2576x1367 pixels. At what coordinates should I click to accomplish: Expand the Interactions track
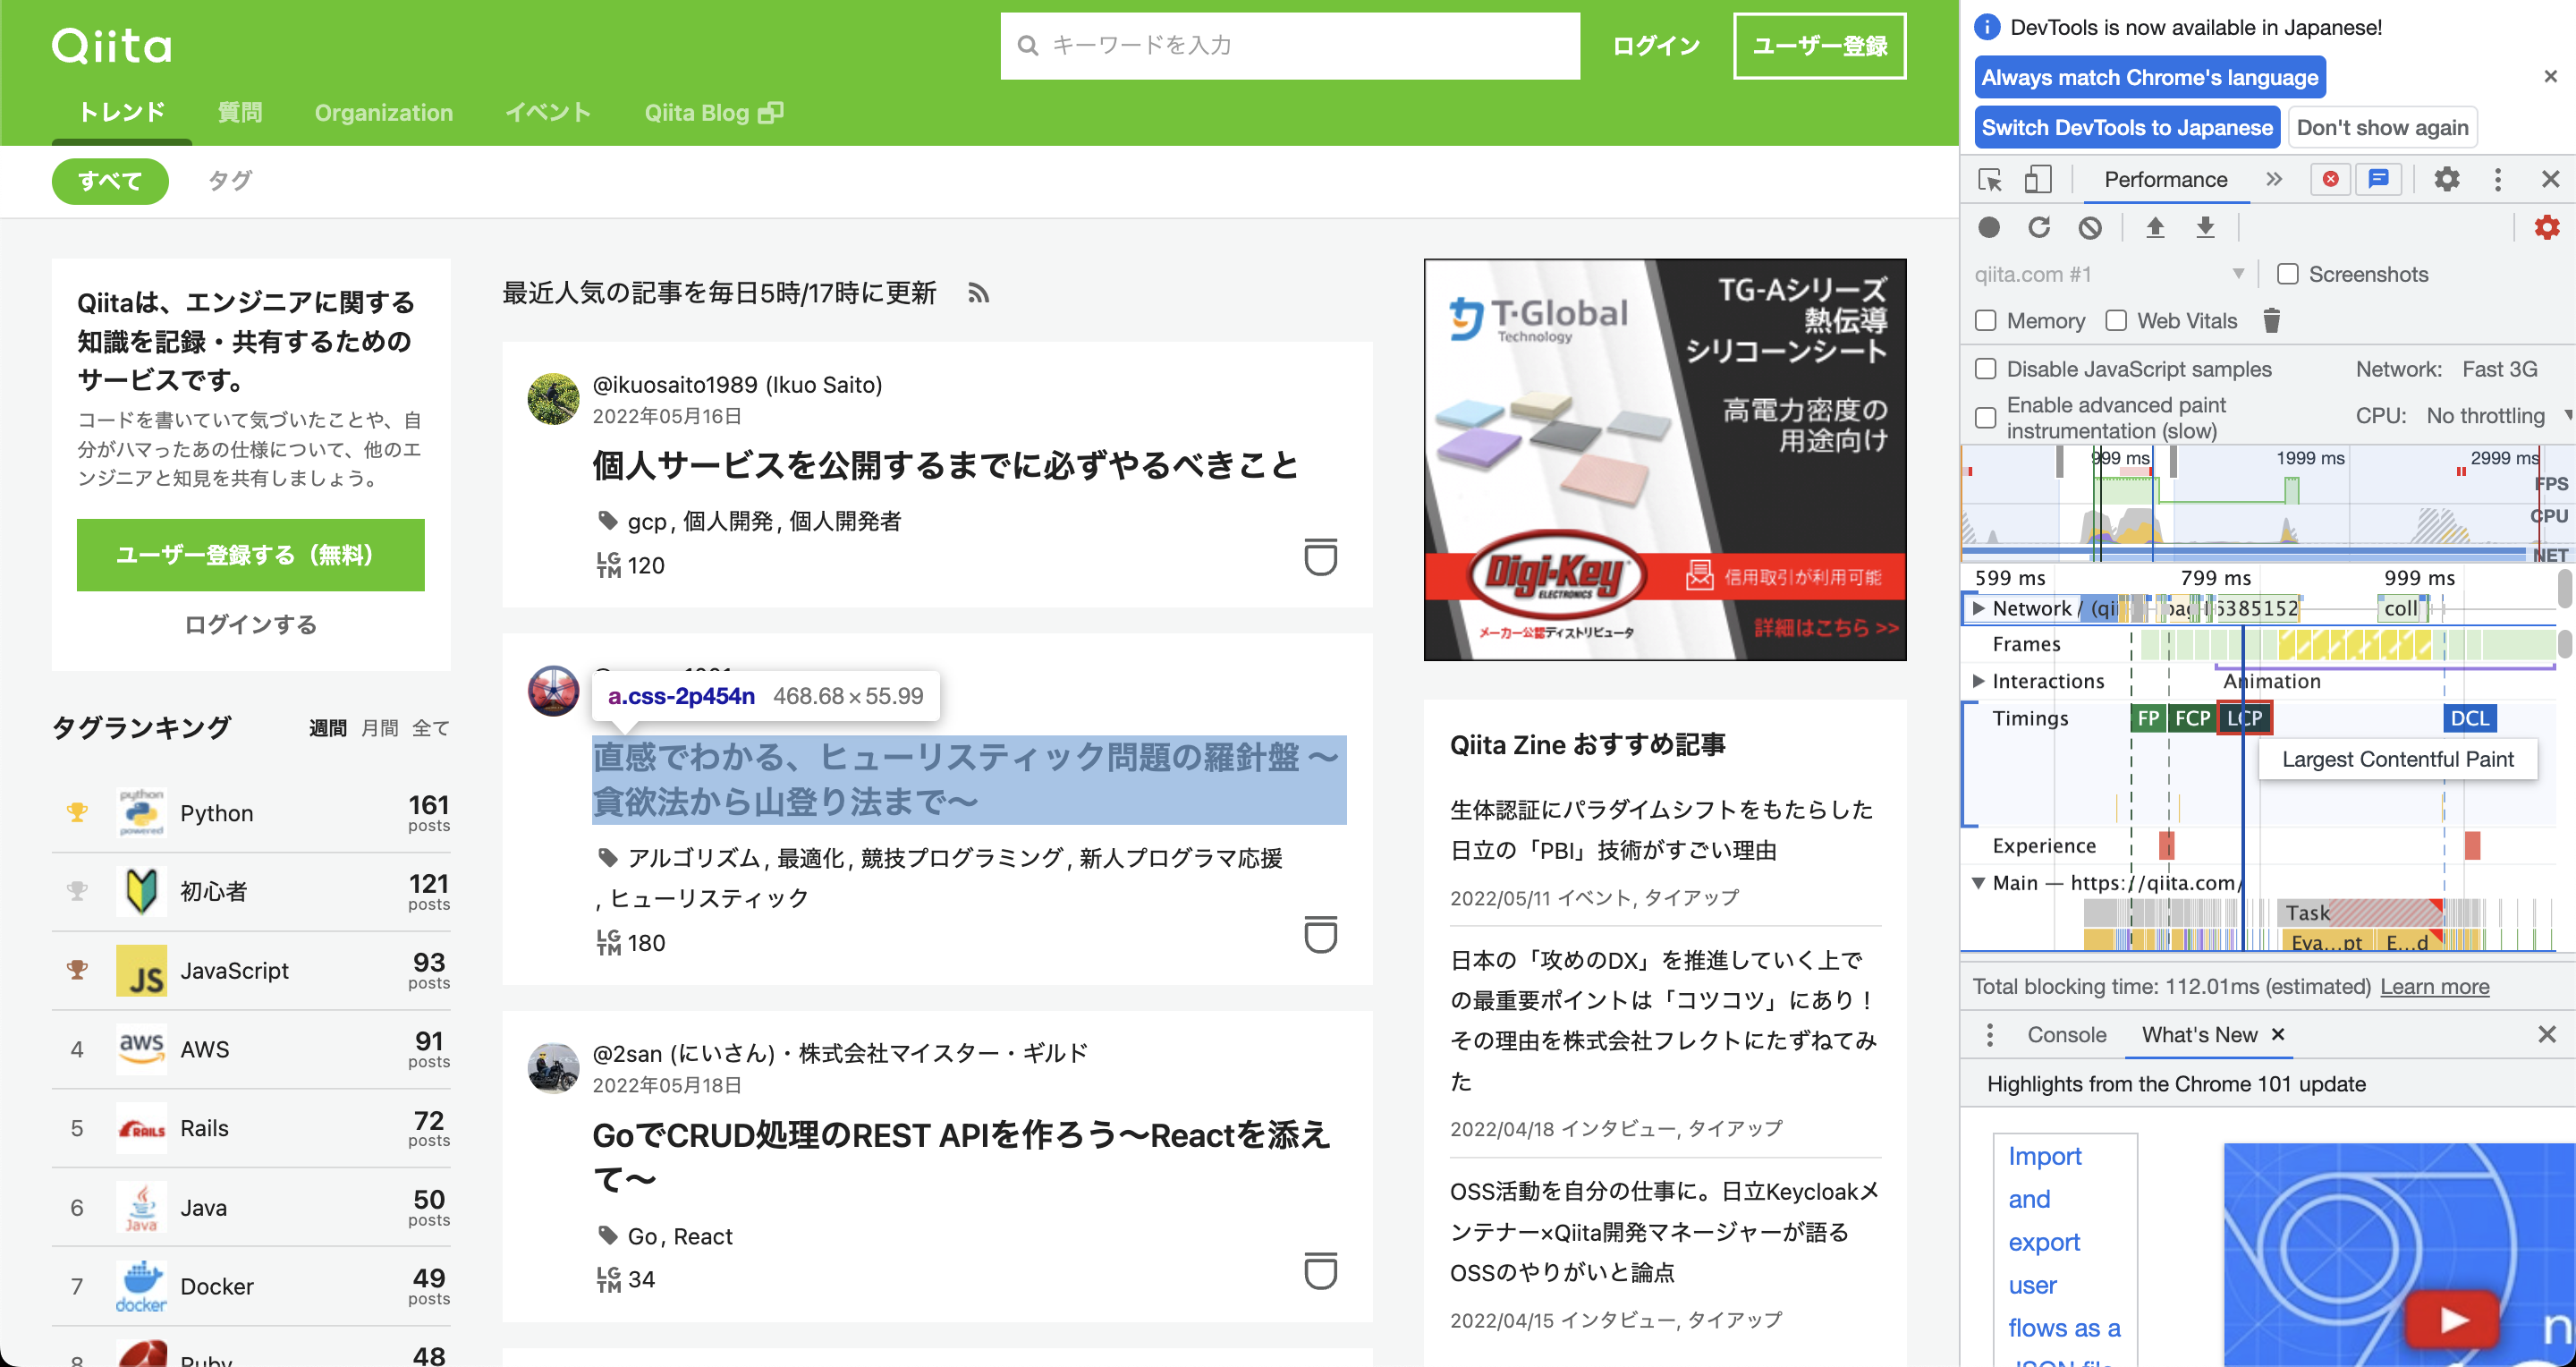pos(1978,681)
